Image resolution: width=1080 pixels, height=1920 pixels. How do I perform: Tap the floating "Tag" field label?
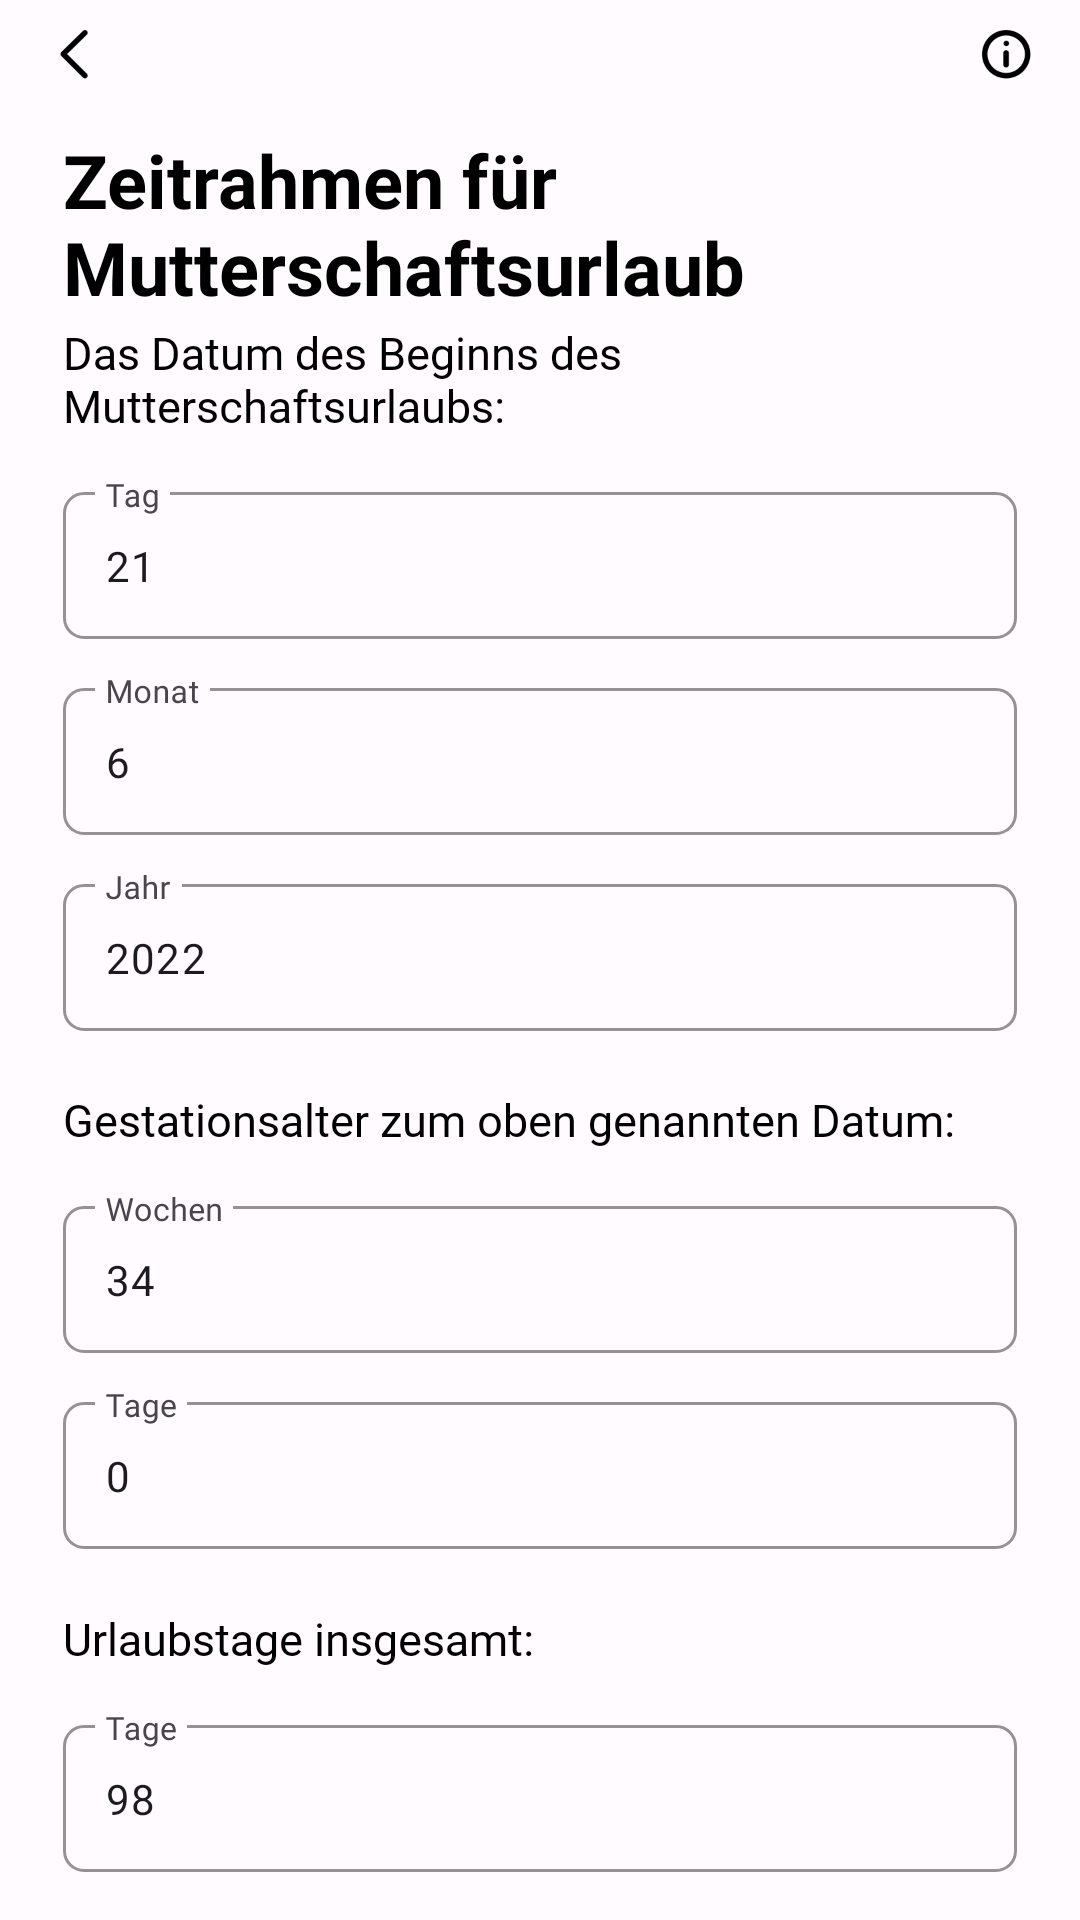coord(133,496)
